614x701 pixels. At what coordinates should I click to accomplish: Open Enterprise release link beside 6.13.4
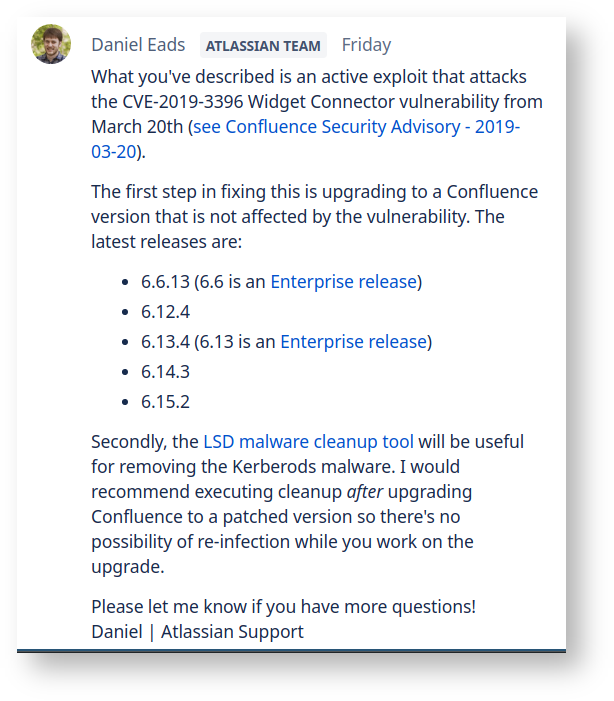coord(353,342)
